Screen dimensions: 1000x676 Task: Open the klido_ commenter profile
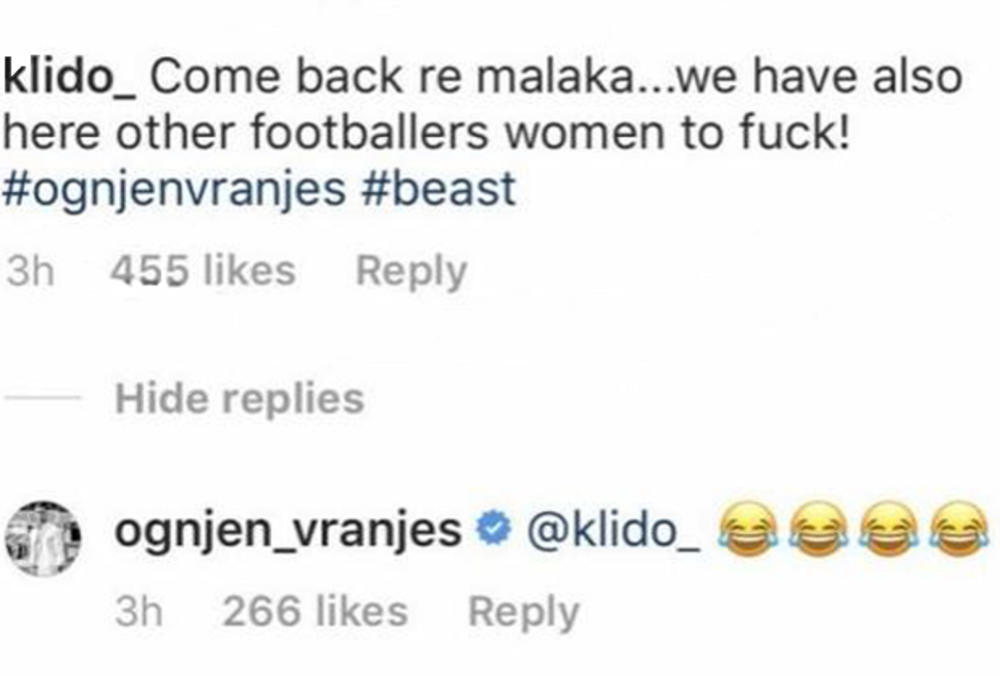(x=69, y=77)
